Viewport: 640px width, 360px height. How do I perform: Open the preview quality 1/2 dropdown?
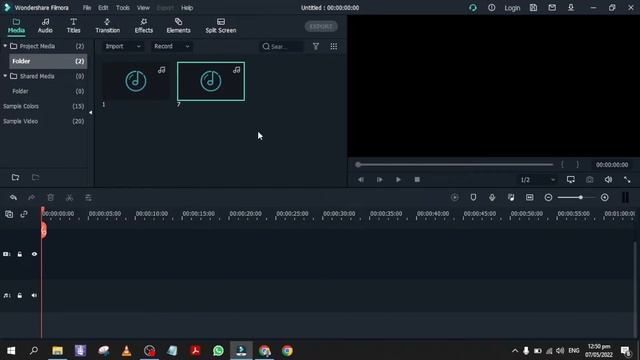tap(538, 180)
